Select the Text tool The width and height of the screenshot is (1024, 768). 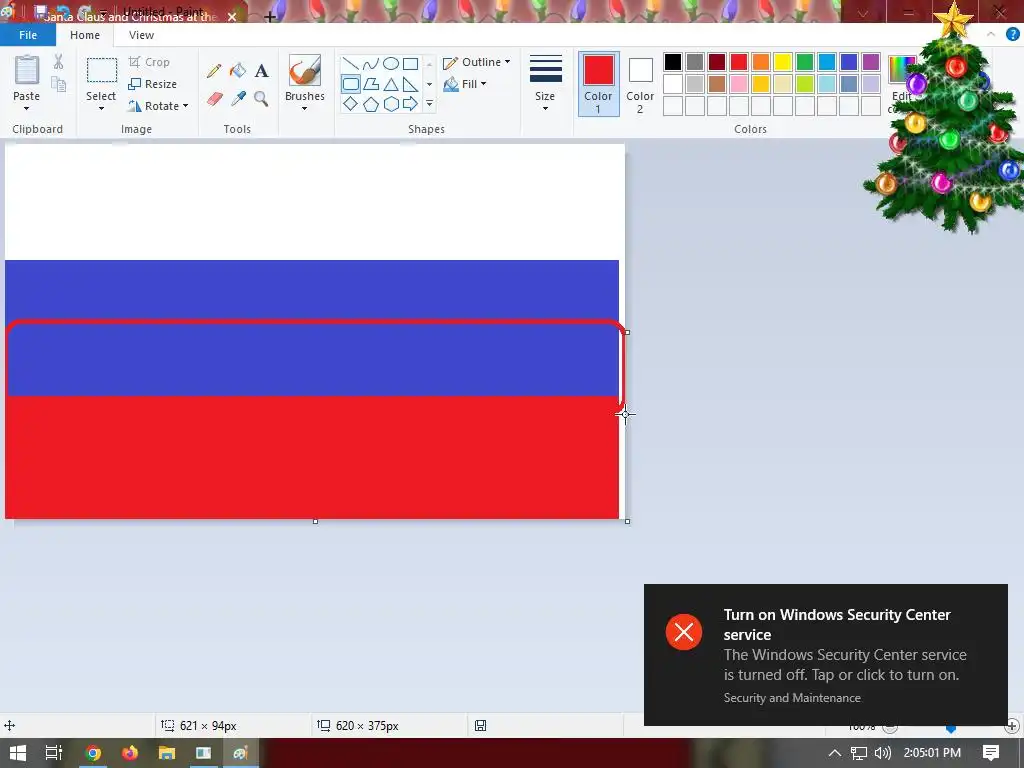[x=261, y=71]
